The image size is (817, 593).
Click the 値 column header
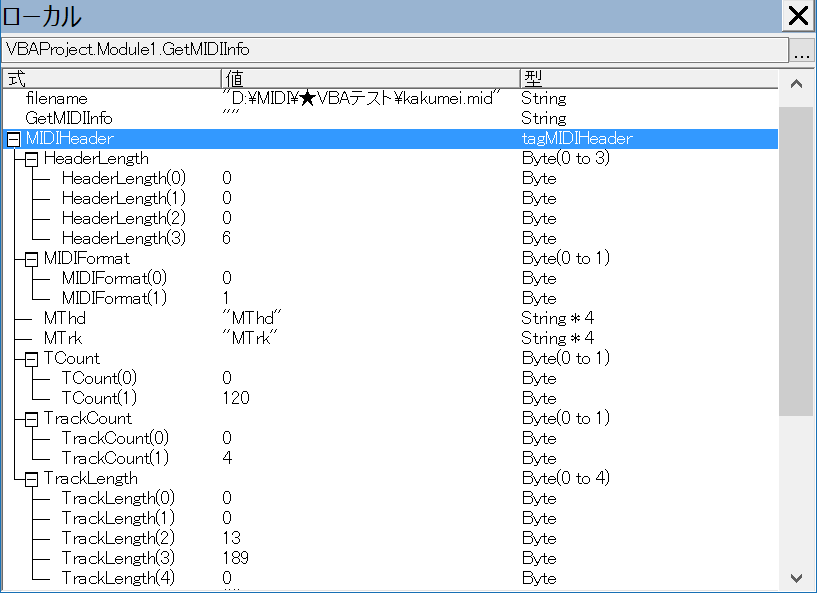(368, 78)
